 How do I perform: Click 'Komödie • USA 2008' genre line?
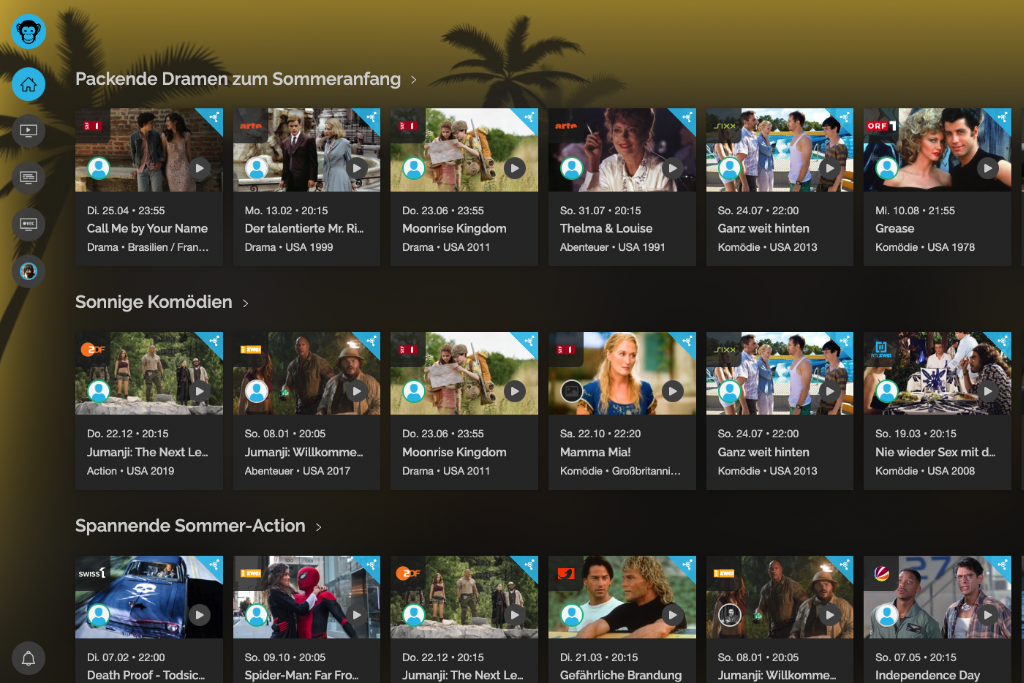tap(925, 471)
